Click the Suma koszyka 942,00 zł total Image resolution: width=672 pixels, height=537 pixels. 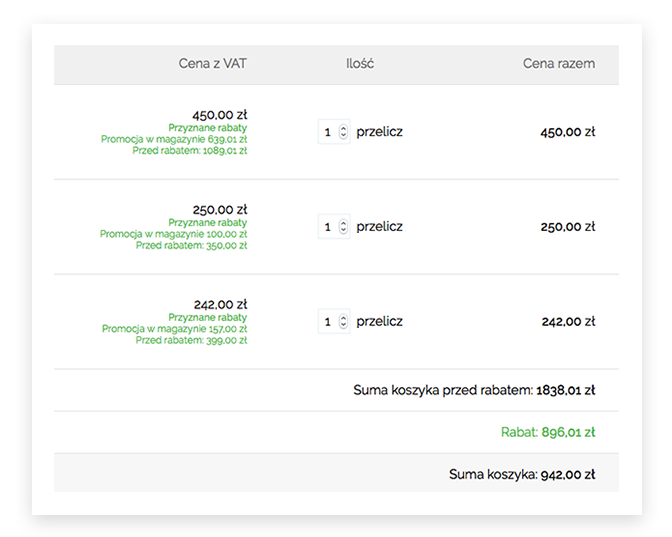click(x=522, y=474)
